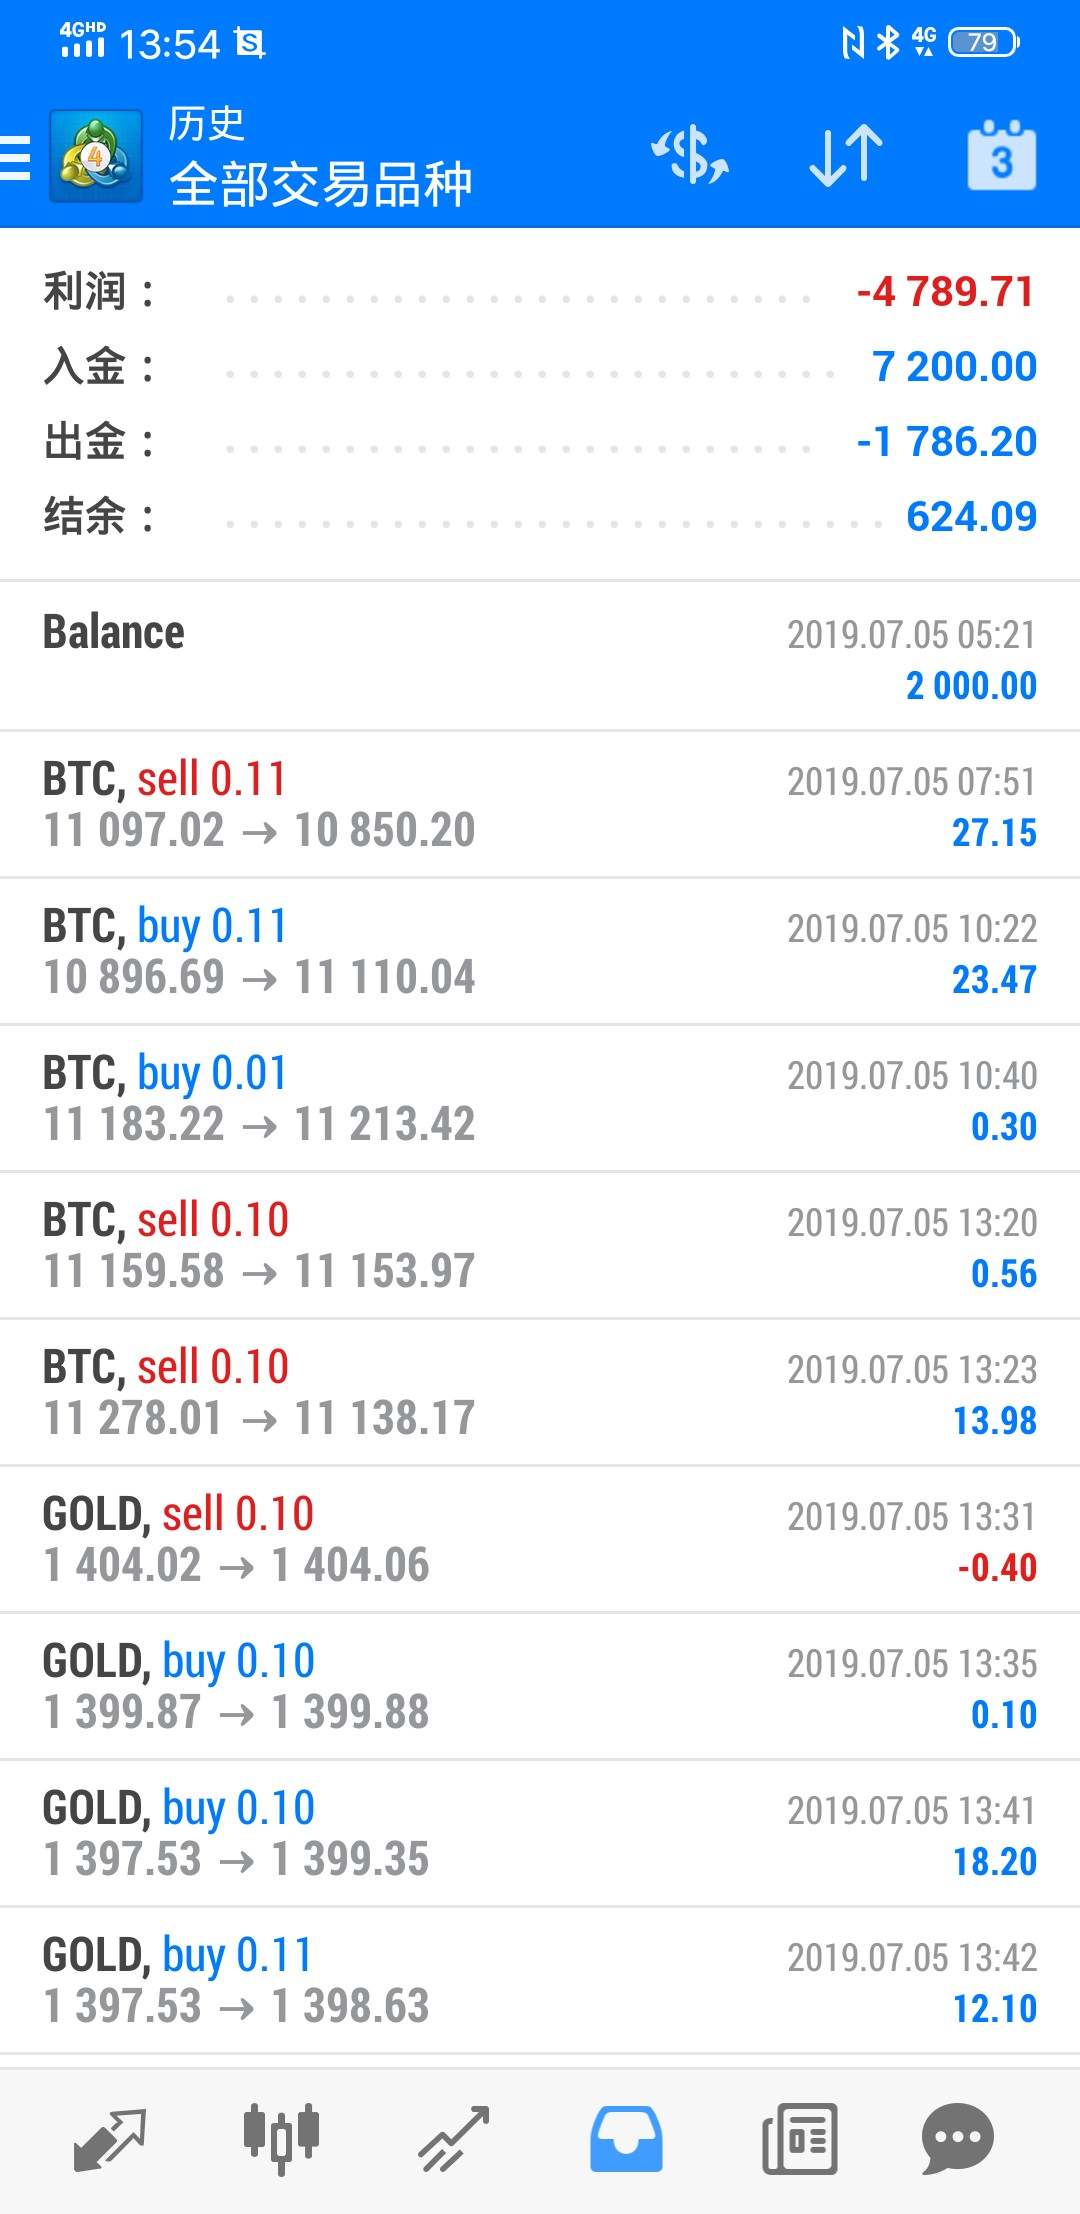Screen dimensions: 1080x2214
Task: Go to the Quotes tab
Action: tap(110, 2138)
